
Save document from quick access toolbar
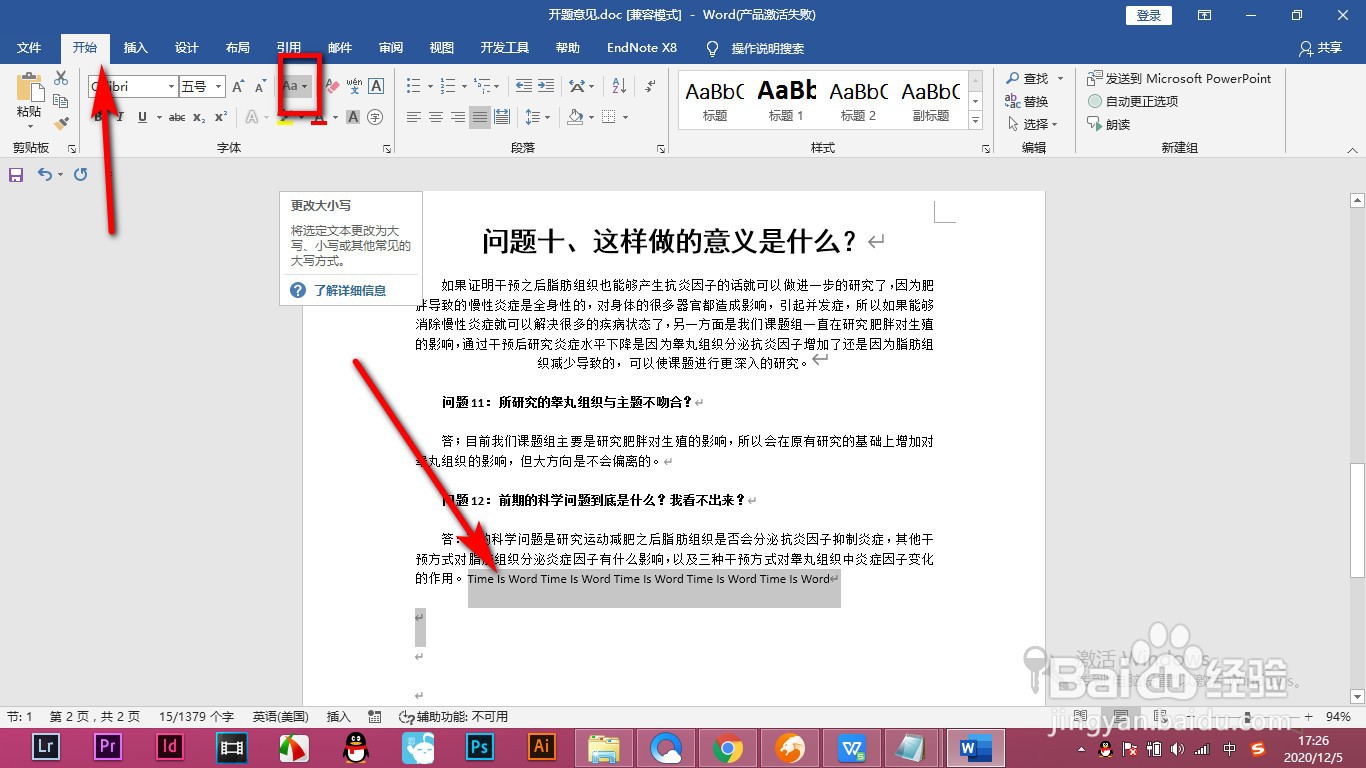tap(16, 174)
